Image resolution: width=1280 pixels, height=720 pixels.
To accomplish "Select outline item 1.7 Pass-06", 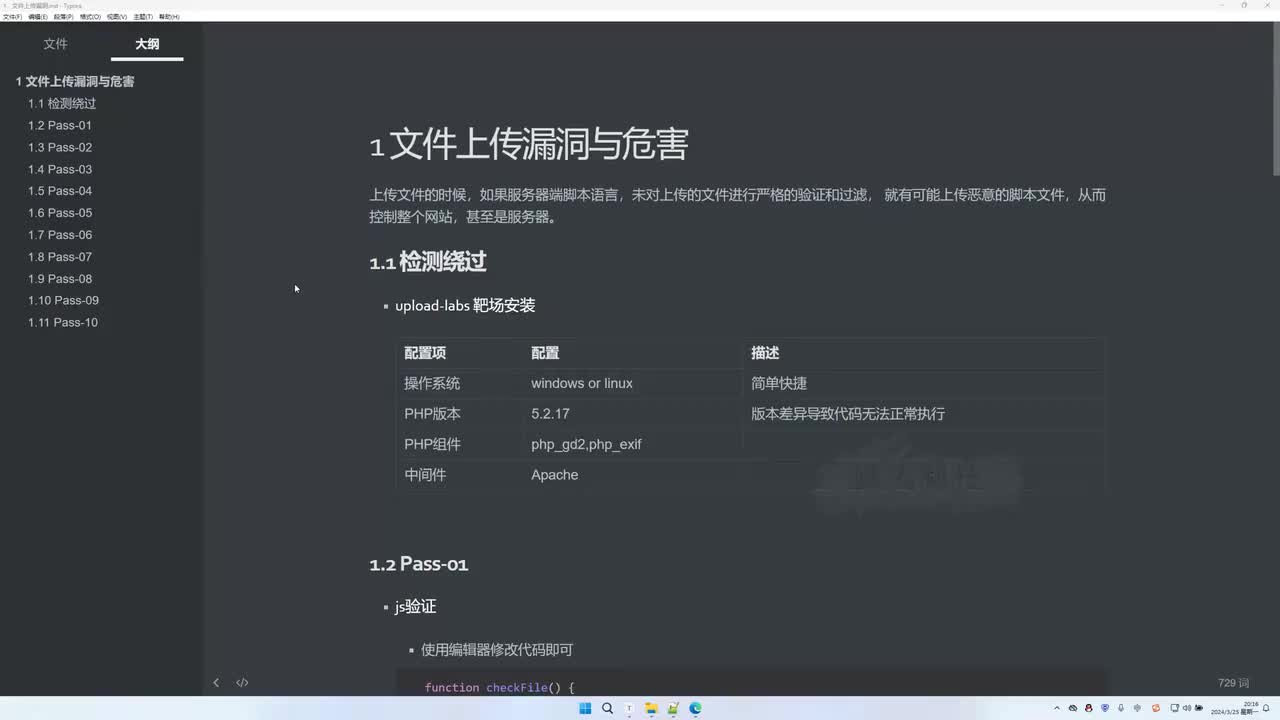I will [60, 235].
